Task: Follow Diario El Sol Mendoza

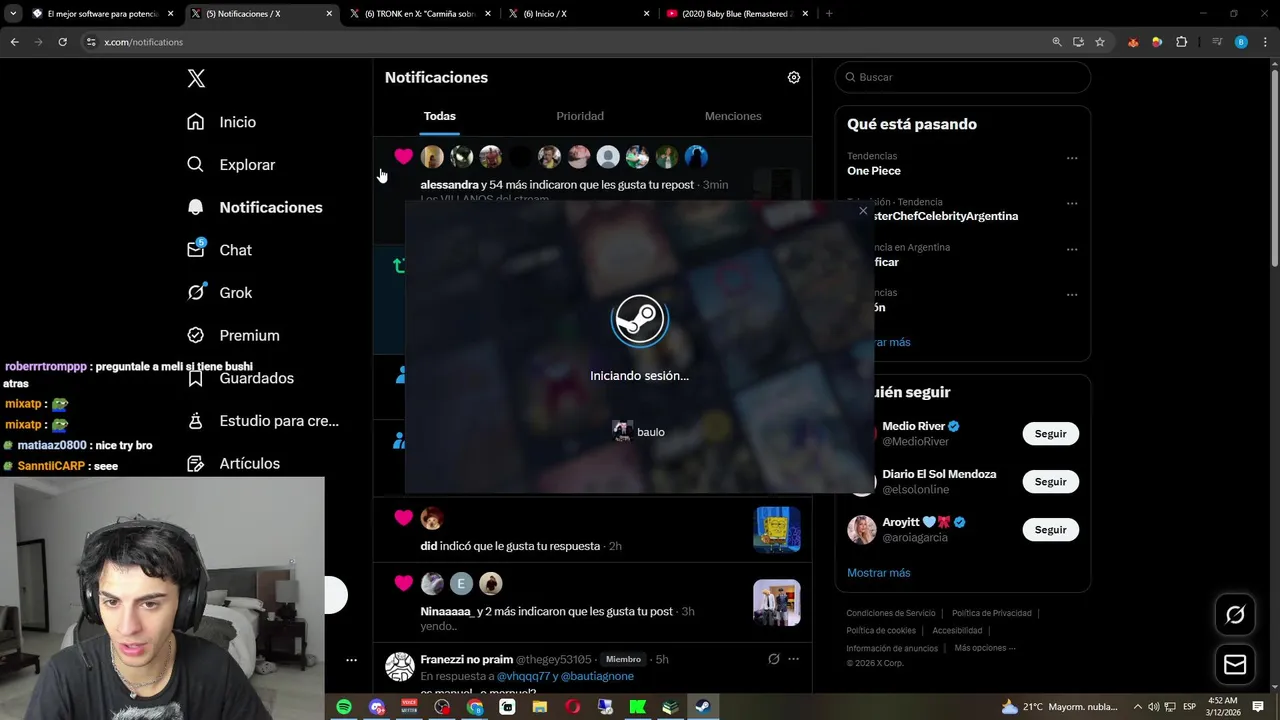Action: coord(1050,482)
